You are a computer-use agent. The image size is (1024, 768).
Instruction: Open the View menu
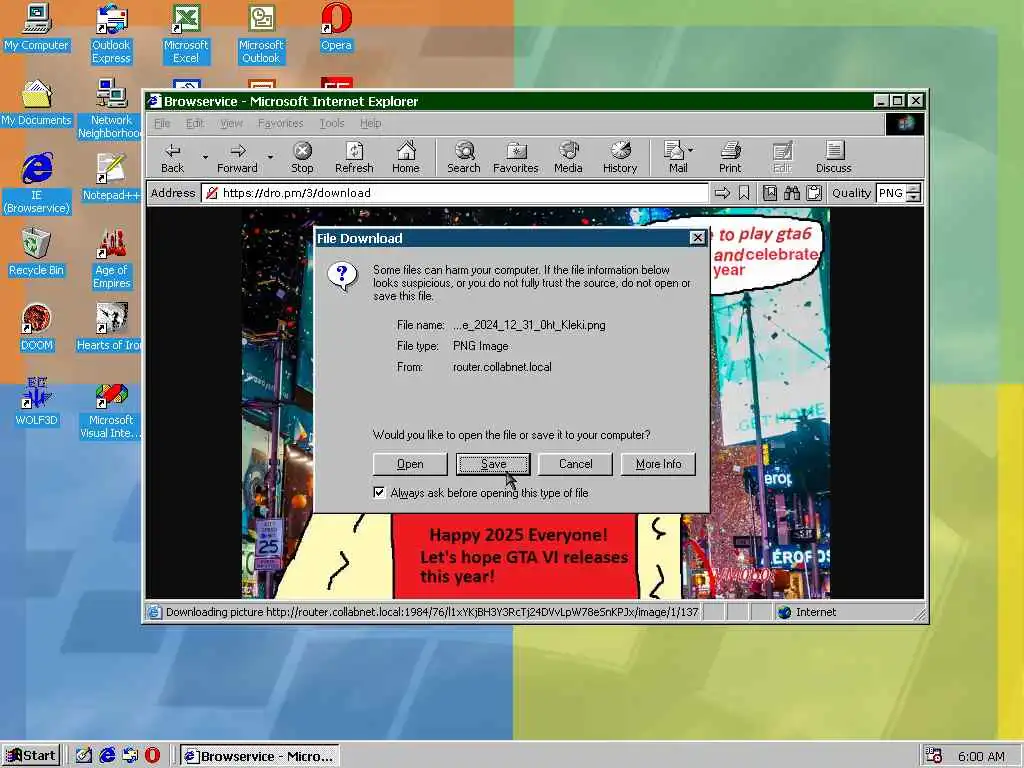tap(231, 123)
